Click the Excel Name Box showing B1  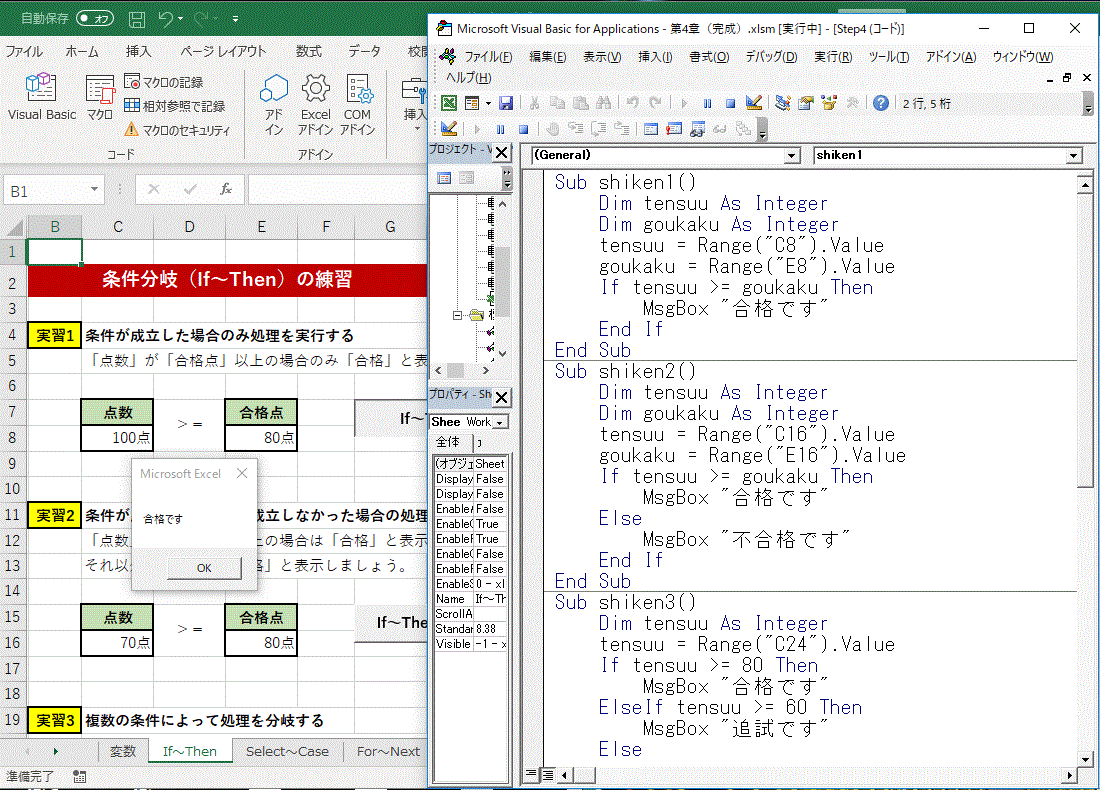click(53, 190)
